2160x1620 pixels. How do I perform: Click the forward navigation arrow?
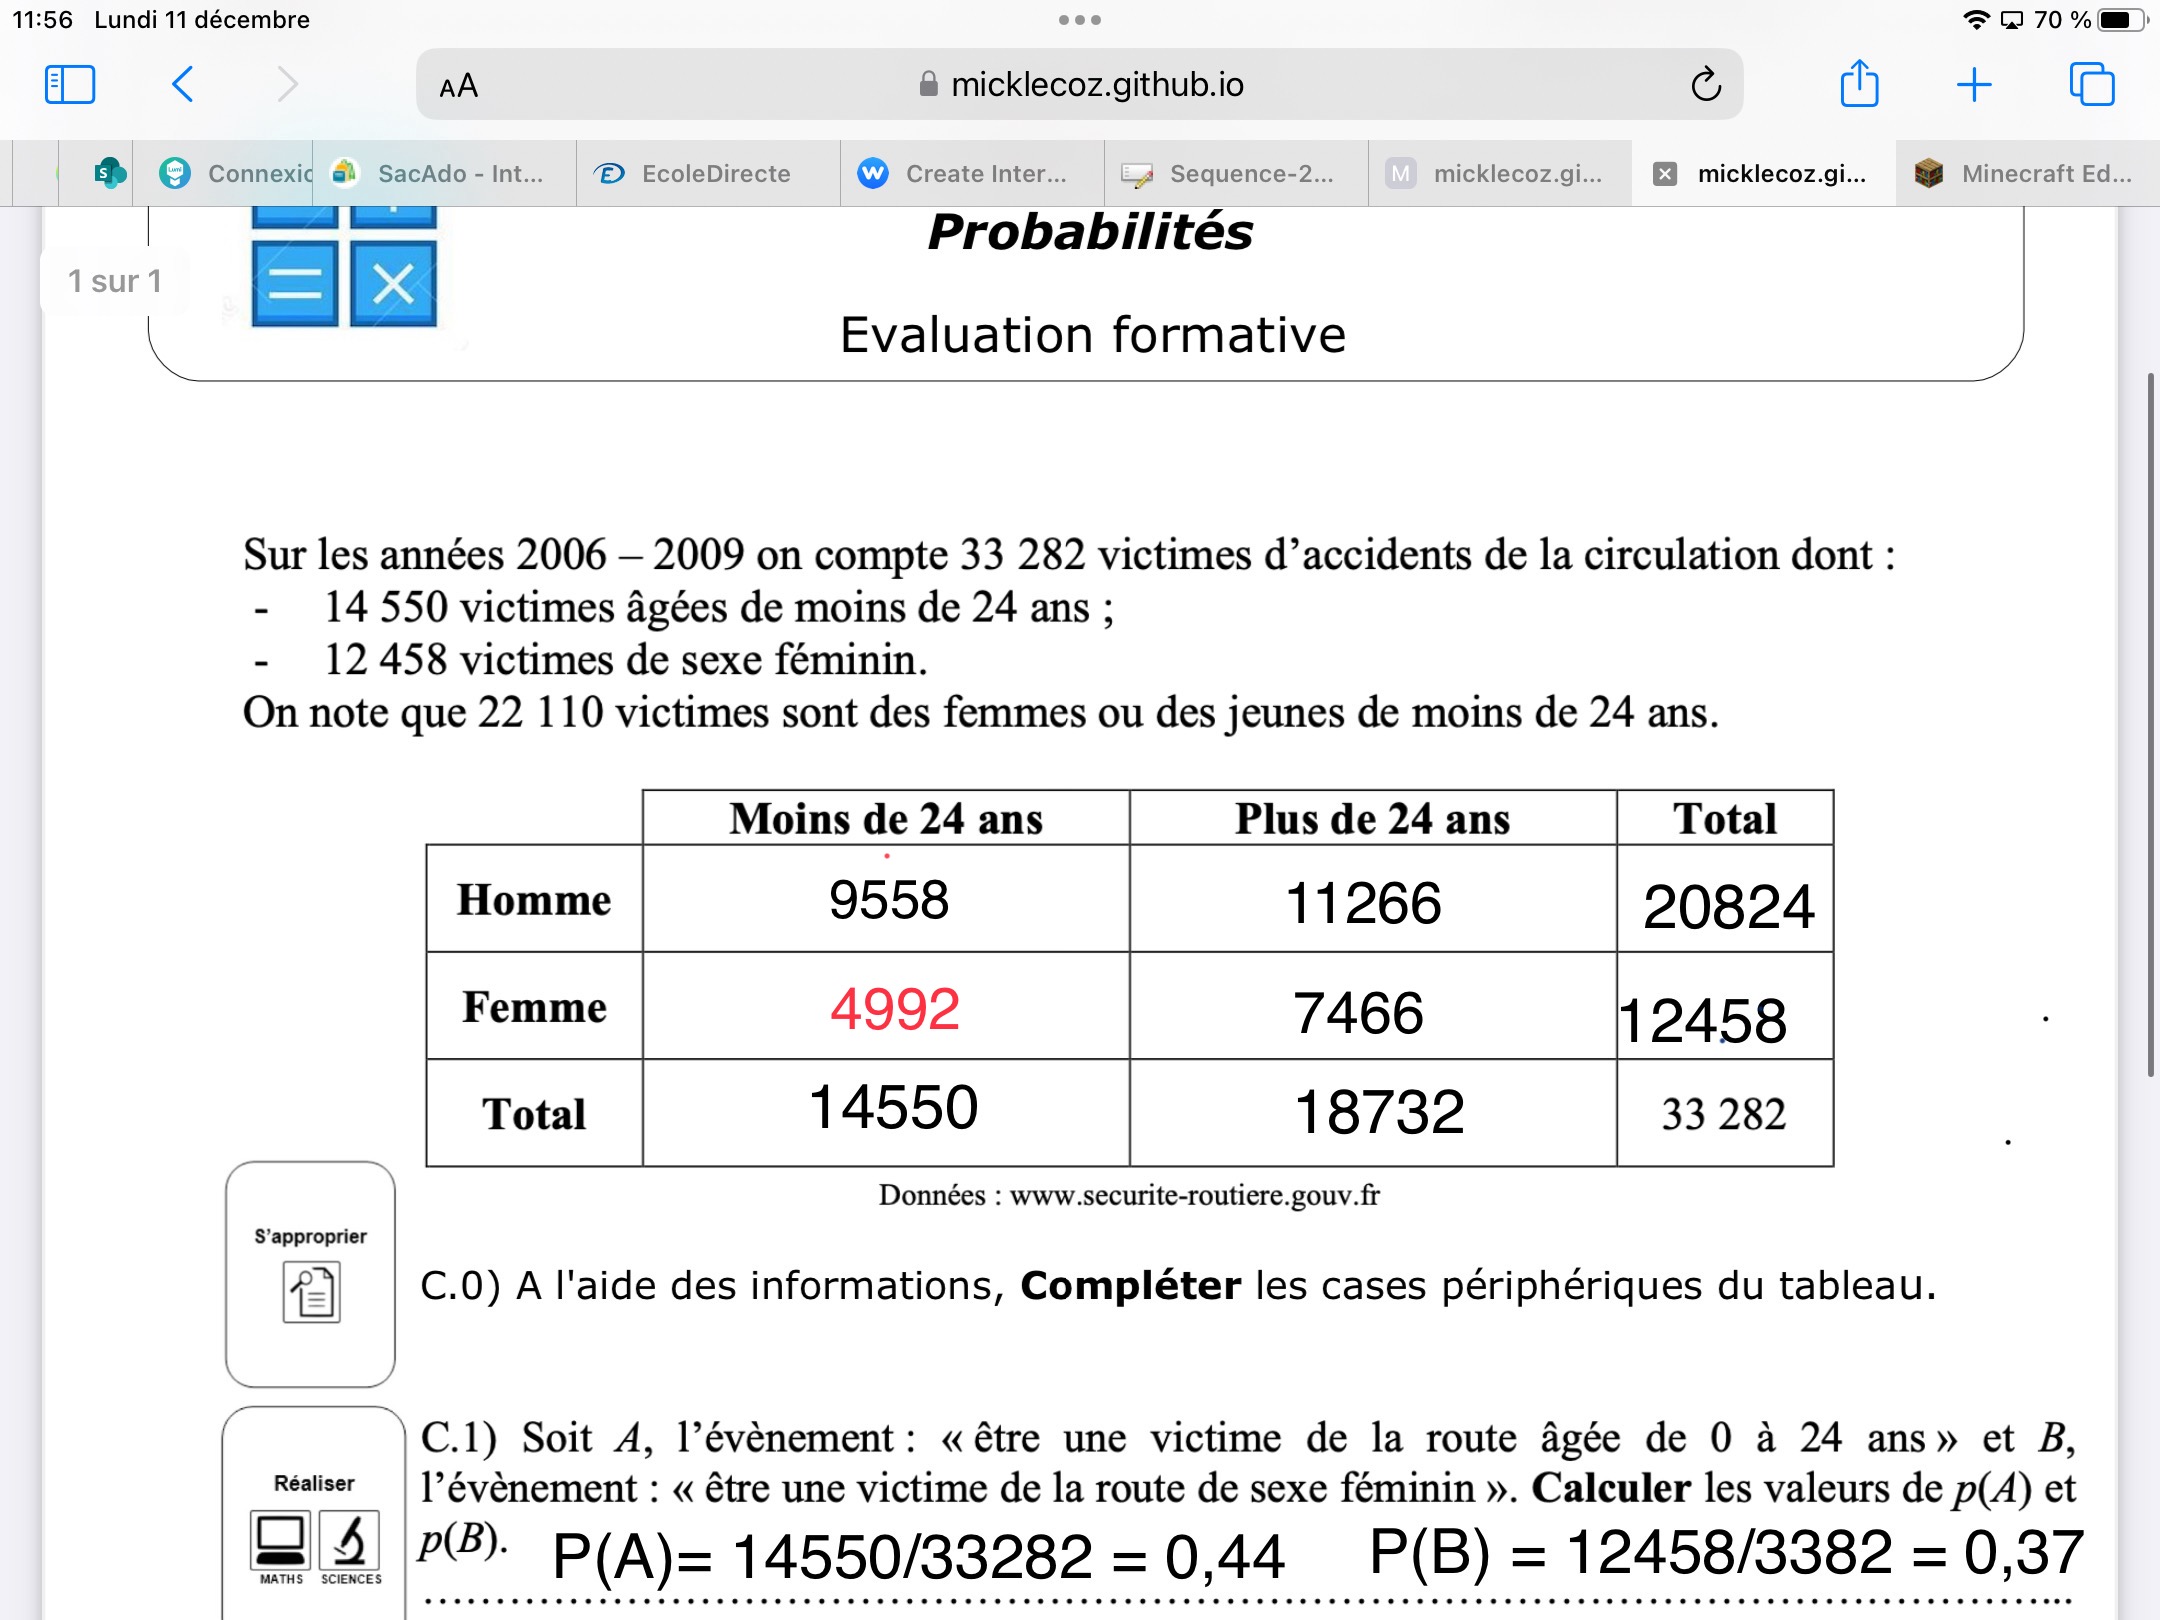287,85
